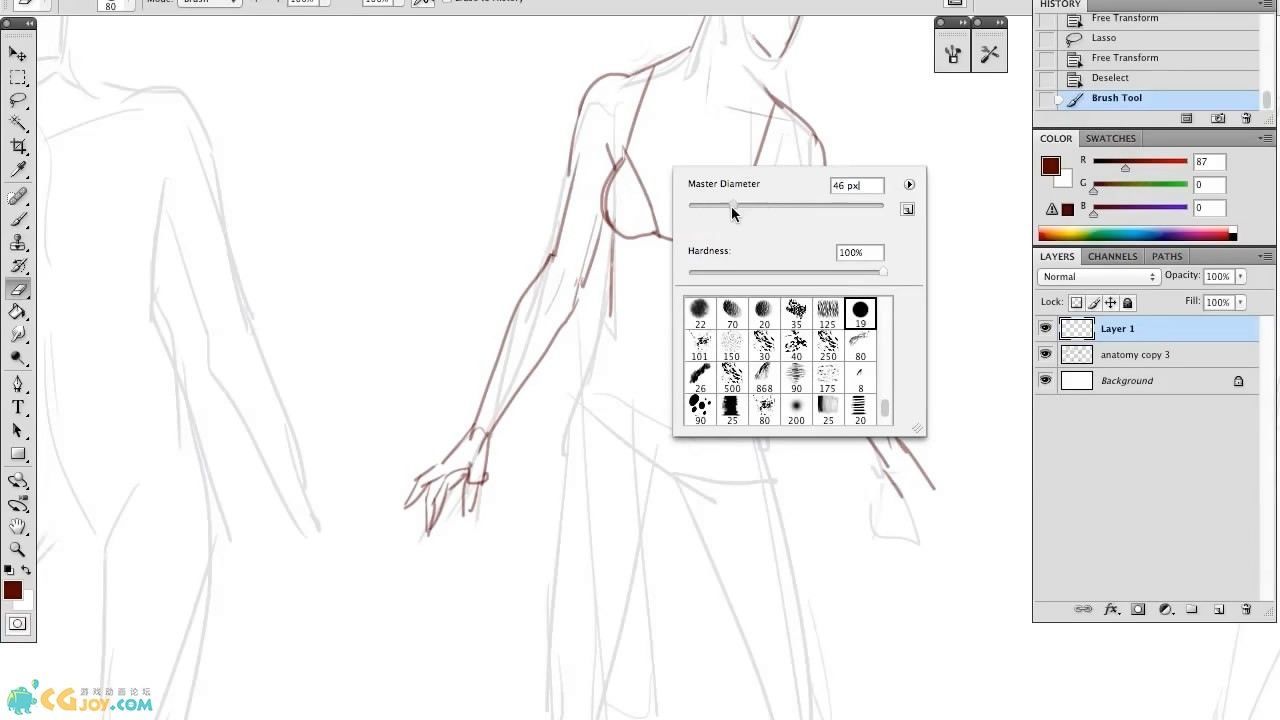Open the History panel options menu
This screenshot has height=720, width=1280.
[1267, 4]
